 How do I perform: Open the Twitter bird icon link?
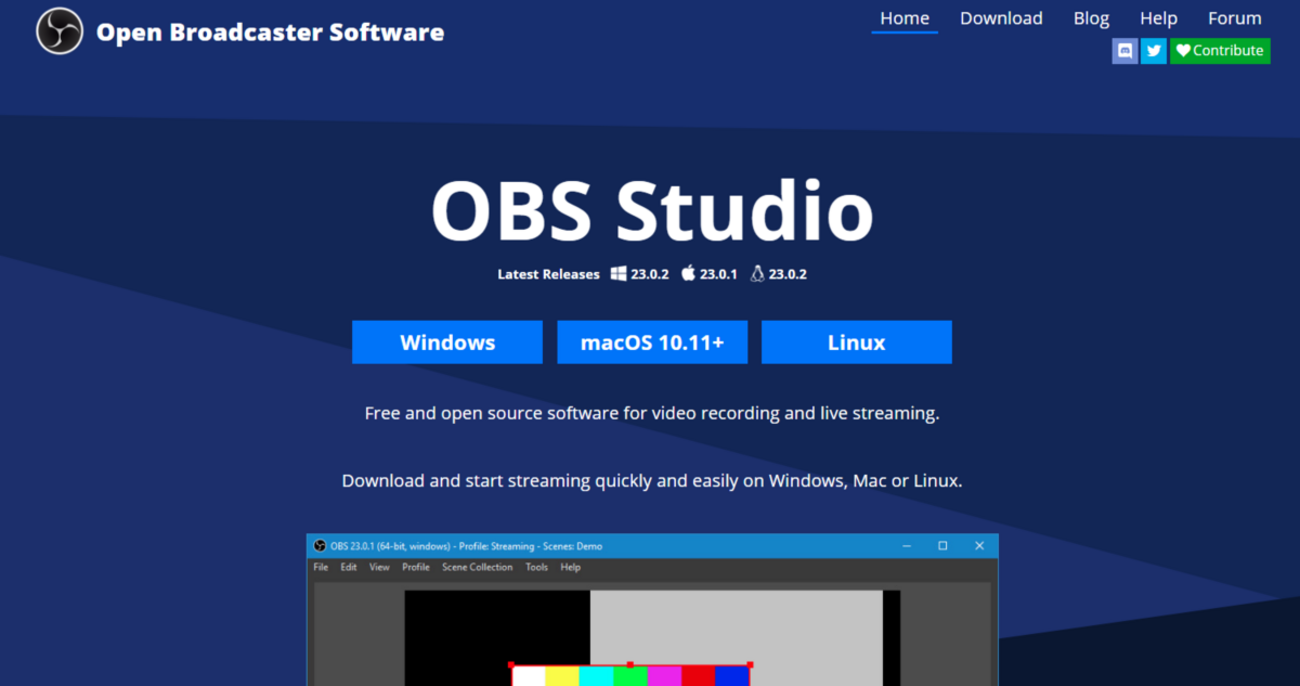[x=1154, y=51]
